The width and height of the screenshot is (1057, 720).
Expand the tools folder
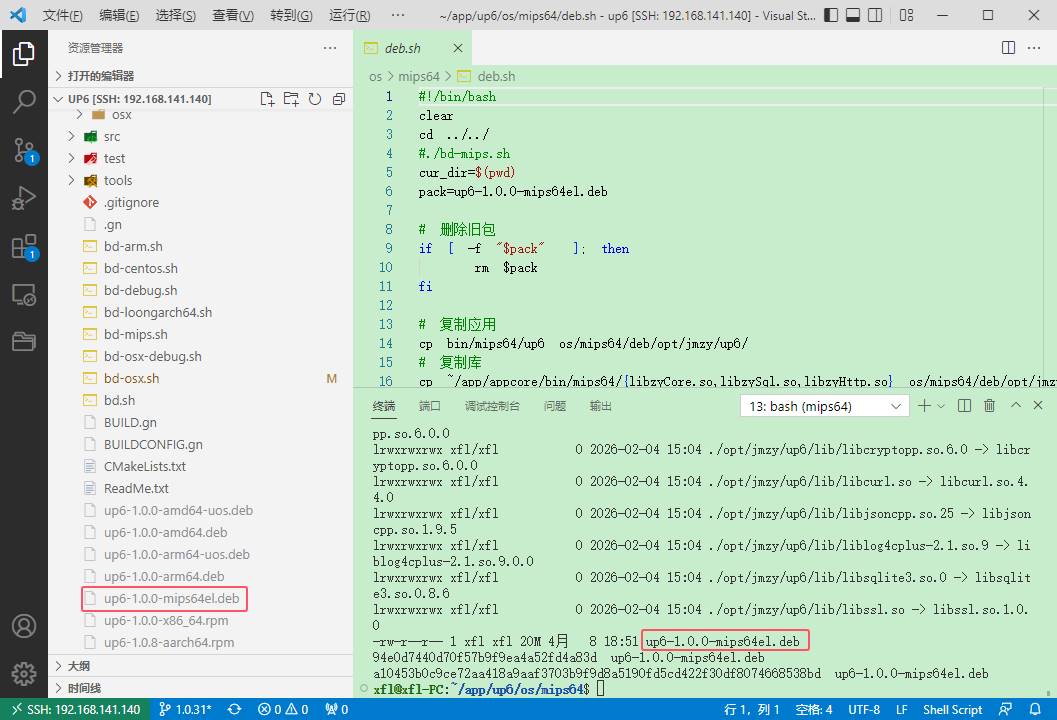(x=71, y=180)
